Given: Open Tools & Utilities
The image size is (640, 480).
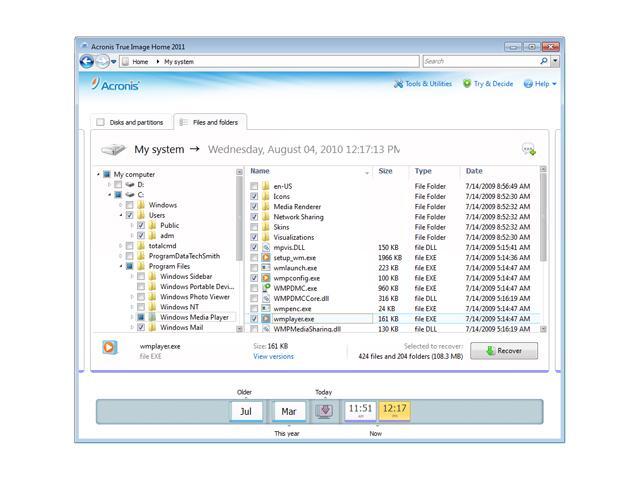Looking at the screenshot, I should tap(422, 84).
